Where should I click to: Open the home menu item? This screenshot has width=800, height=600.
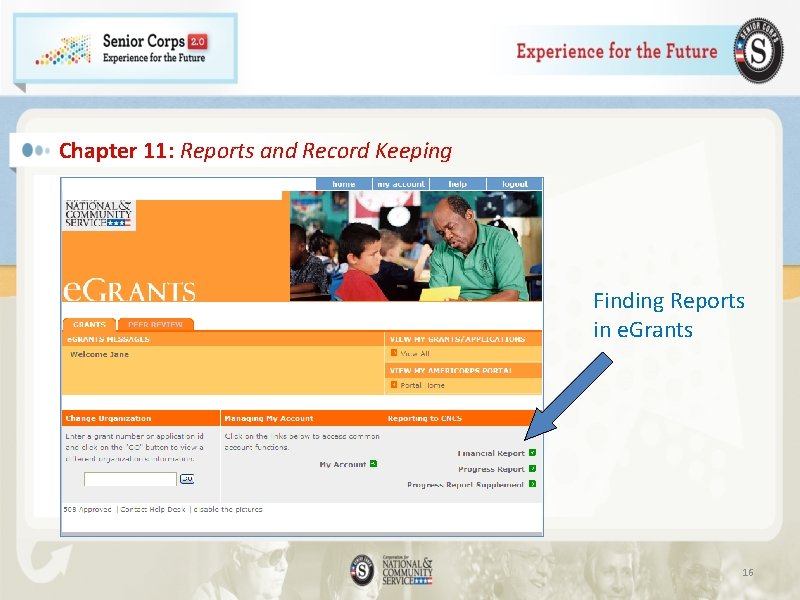[x=344, y=184]
